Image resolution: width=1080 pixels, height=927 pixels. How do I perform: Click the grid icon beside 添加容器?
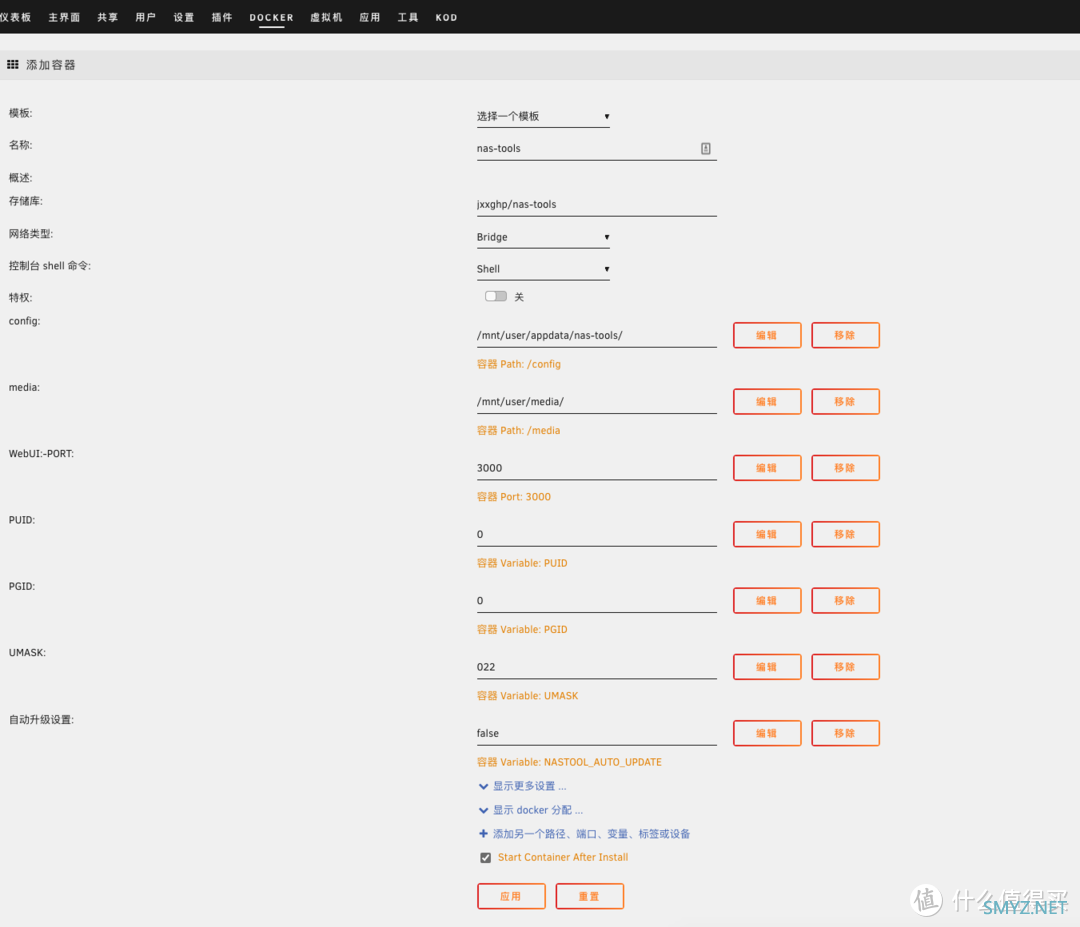click(12, 65)
